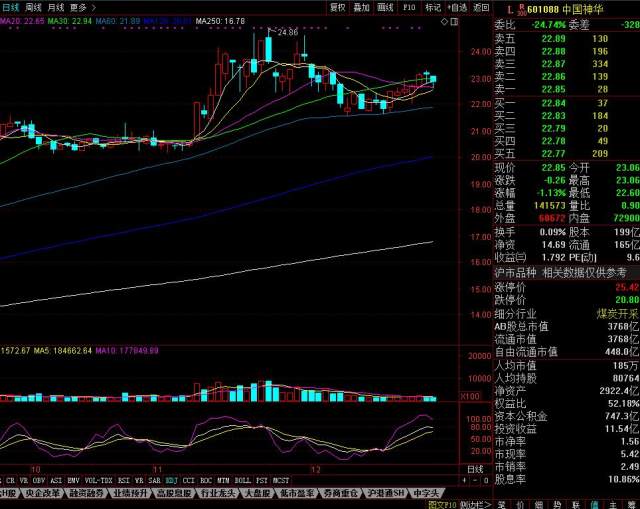Click the 叠加 overlay button
This screenshot has width=640, height=509.
coord(361,7)
